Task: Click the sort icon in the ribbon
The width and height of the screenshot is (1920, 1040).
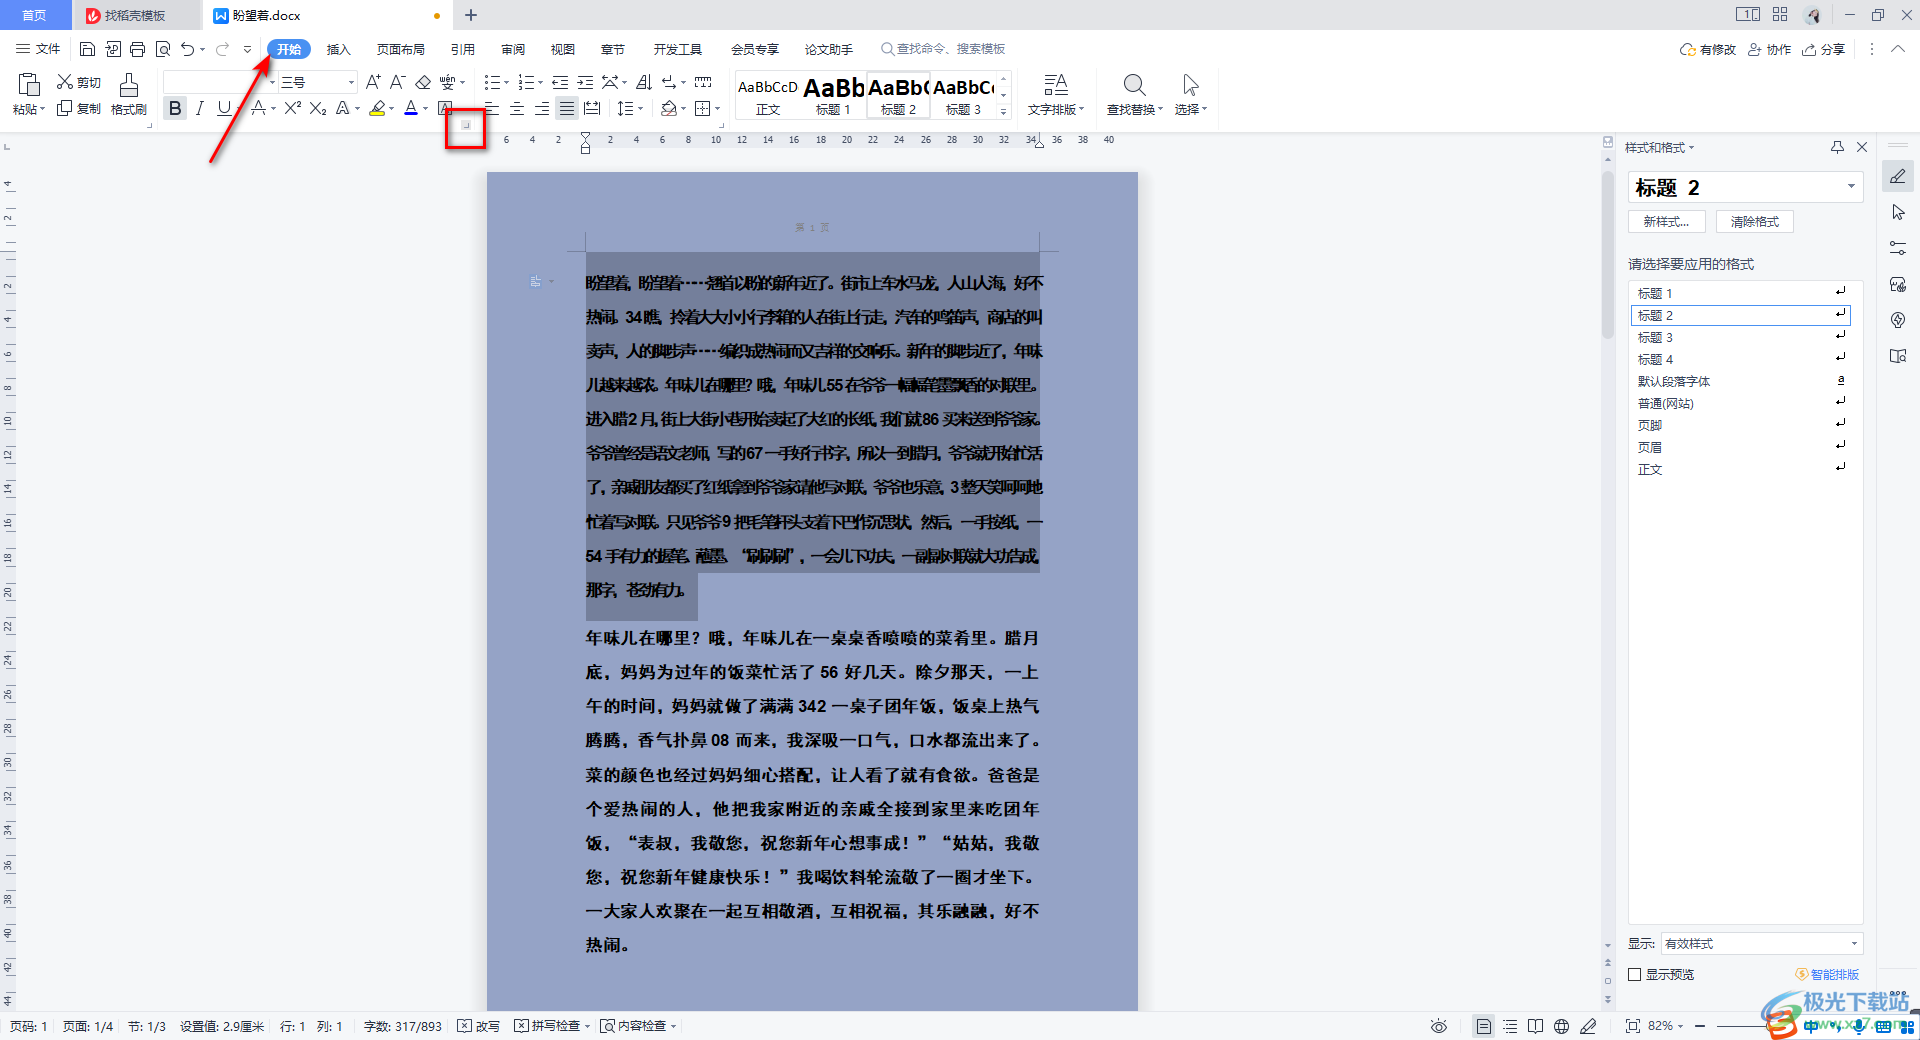Action: coord(644,82)
